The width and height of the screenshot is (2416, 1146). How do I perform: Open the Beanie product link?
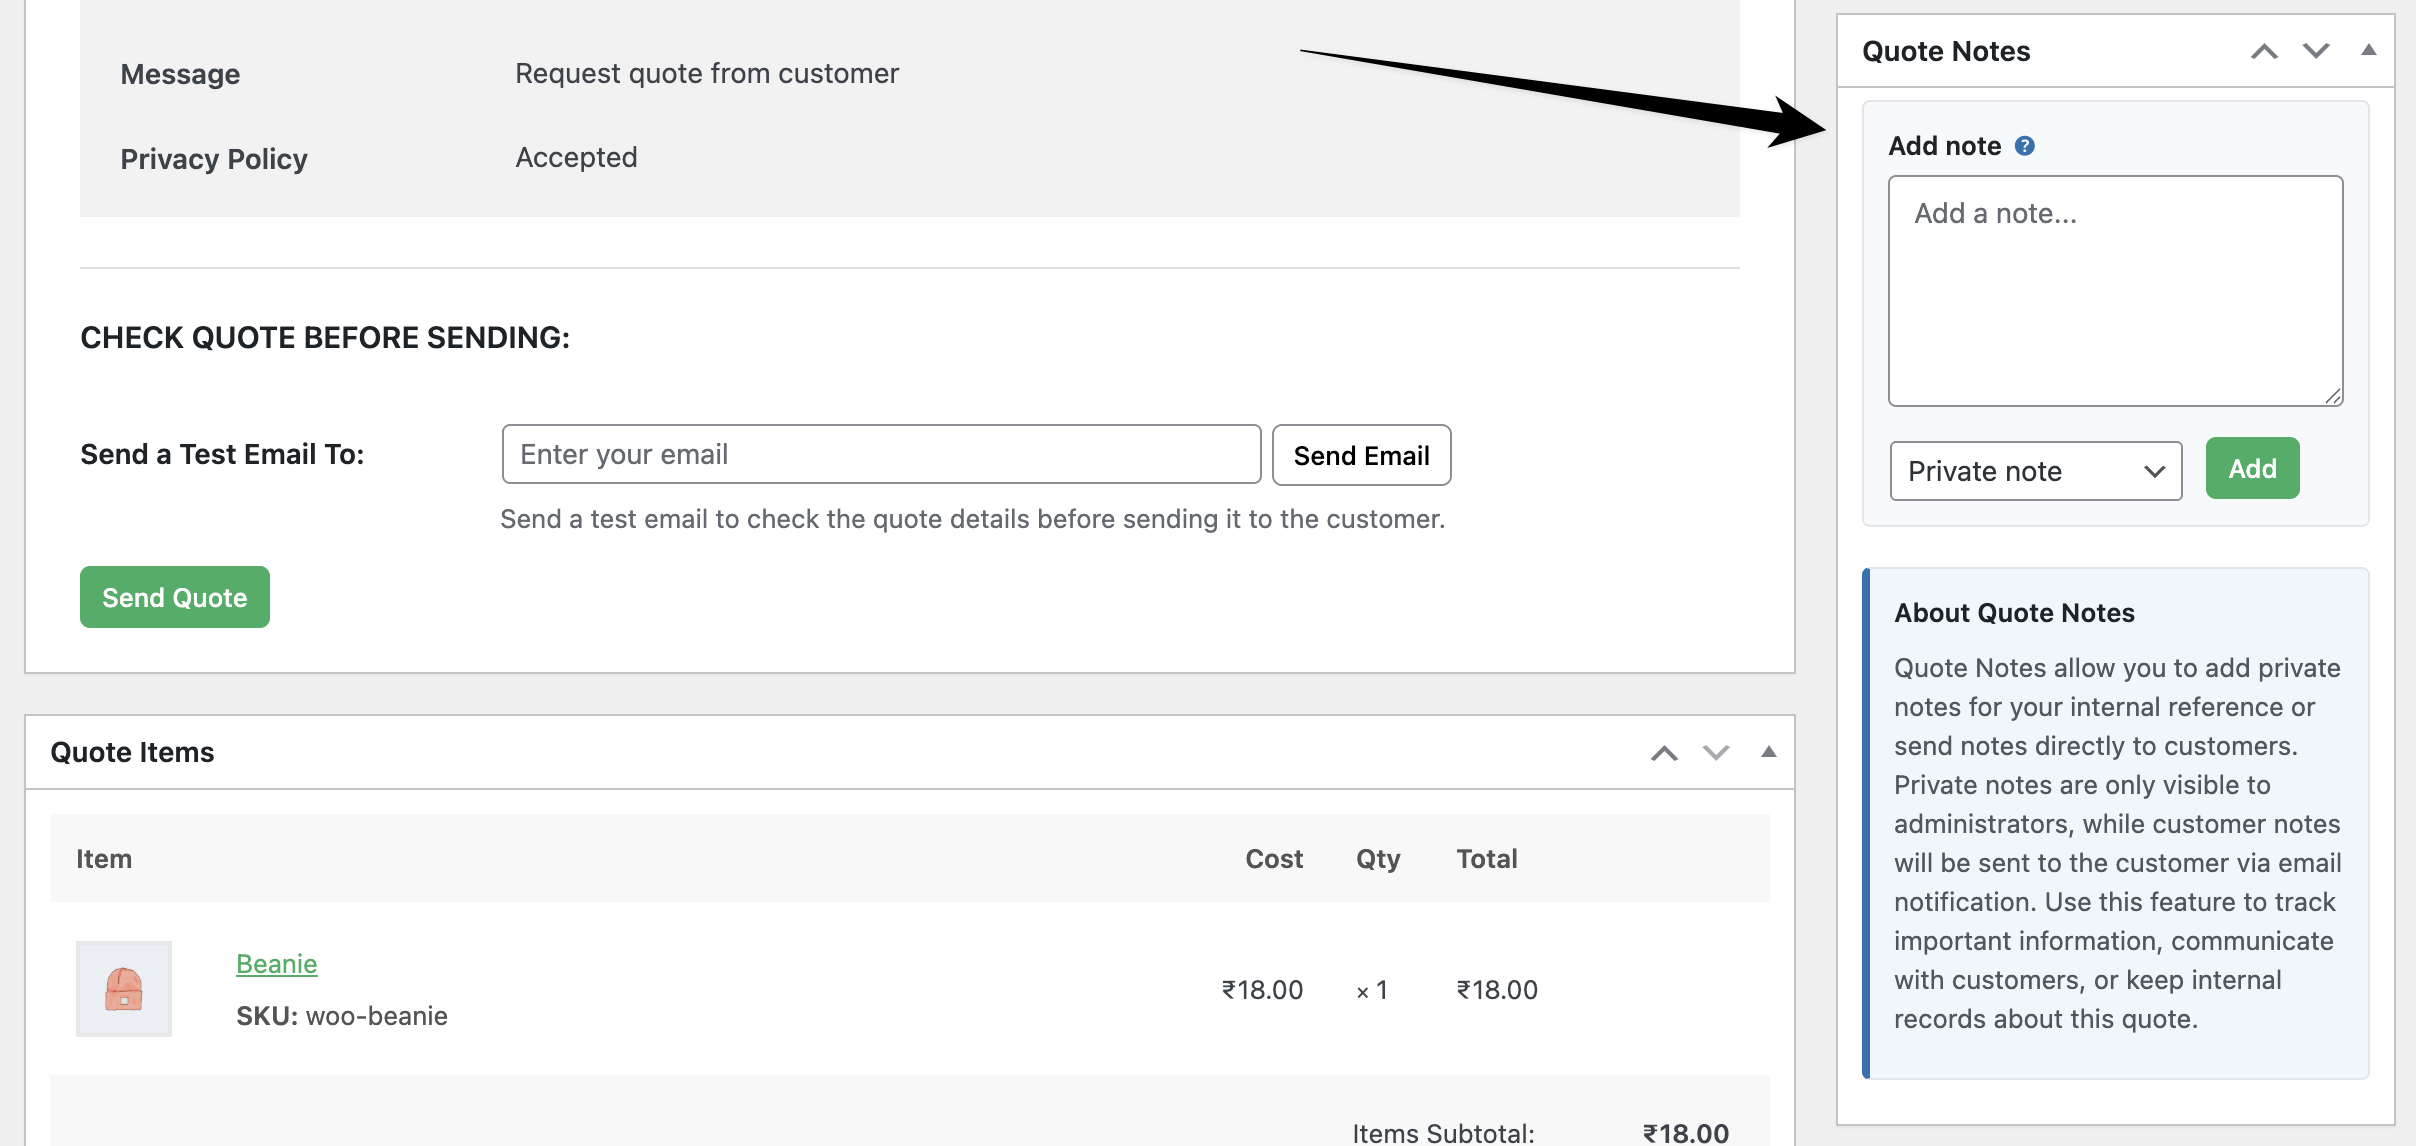[x=277, y=963]
